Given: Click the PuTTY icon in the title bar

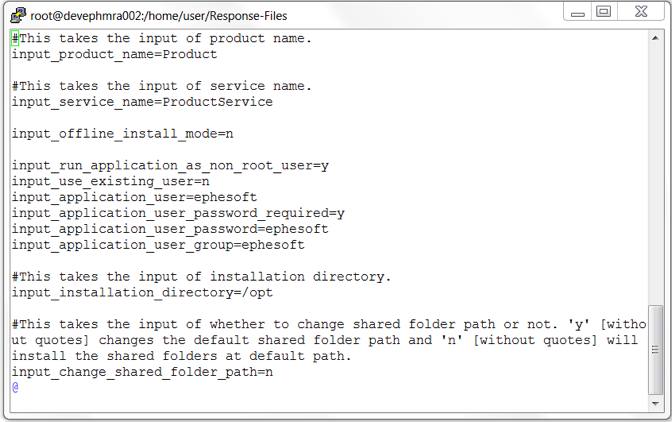Looking at the screenshot, I should pos(18,14).
